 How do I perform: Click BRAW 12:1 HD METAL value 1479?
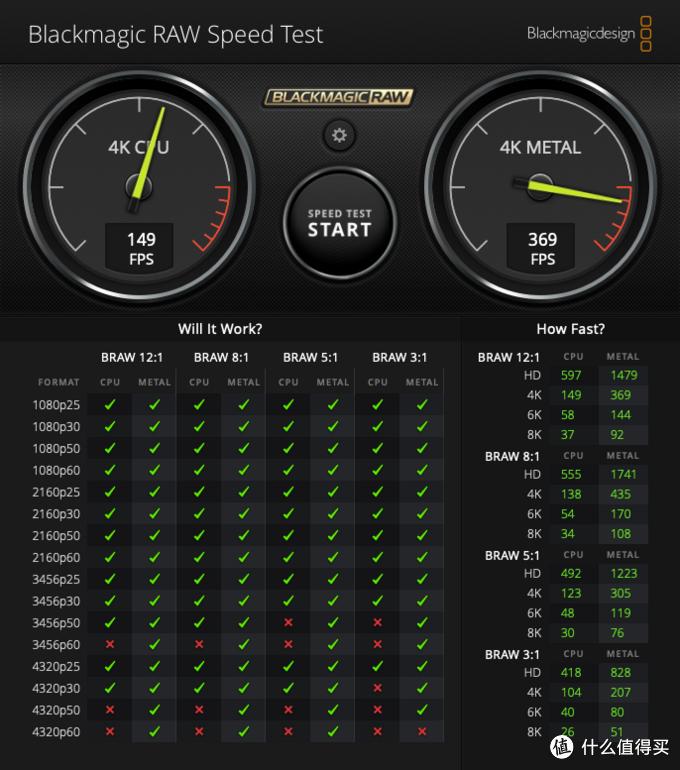(x=624, y=375)
